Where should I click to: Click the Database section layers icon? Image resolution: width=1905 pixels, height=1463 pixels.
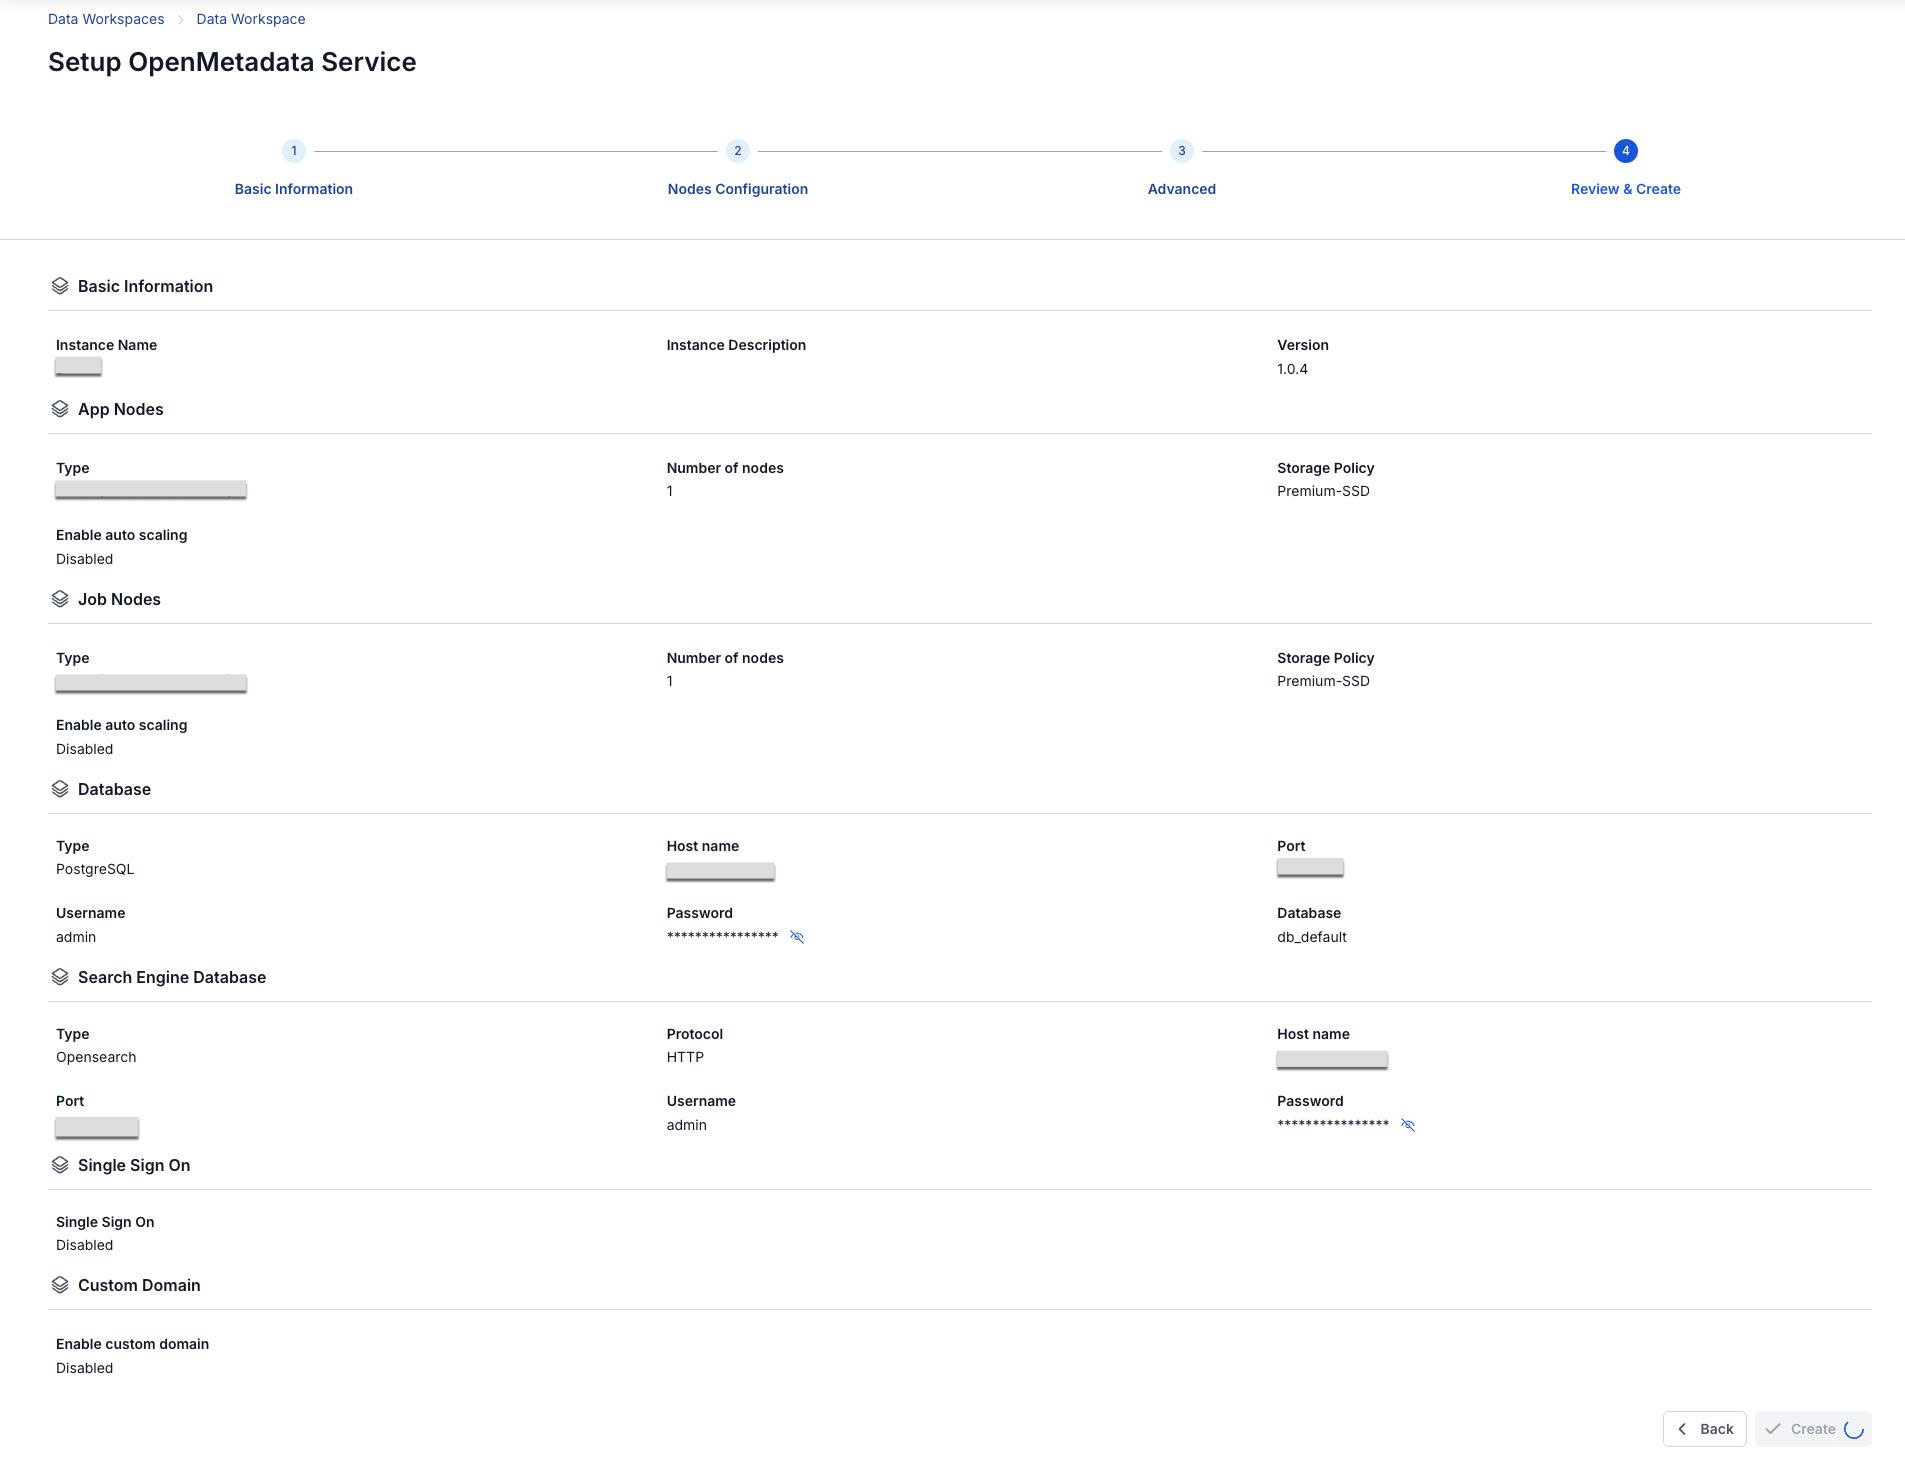[60, 789]
